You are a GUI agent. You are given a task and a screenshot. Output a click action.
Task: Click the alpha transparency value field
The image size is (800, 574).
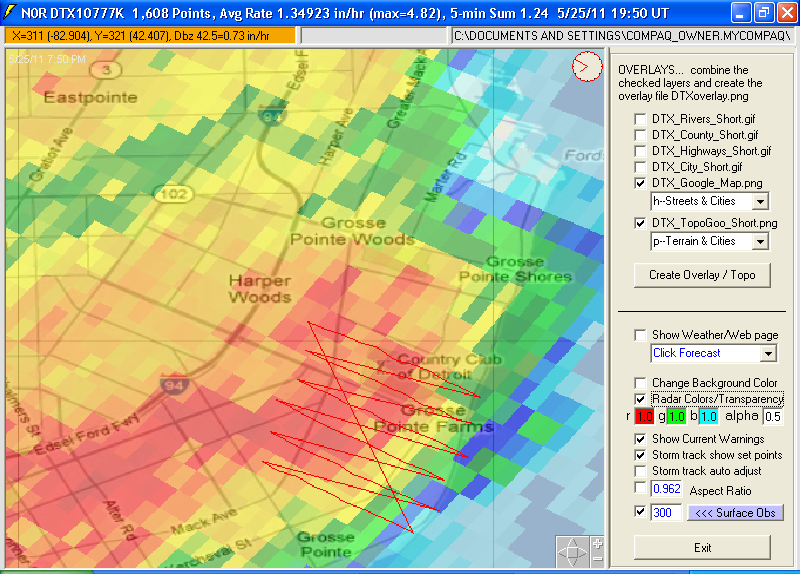pos(774,416)
